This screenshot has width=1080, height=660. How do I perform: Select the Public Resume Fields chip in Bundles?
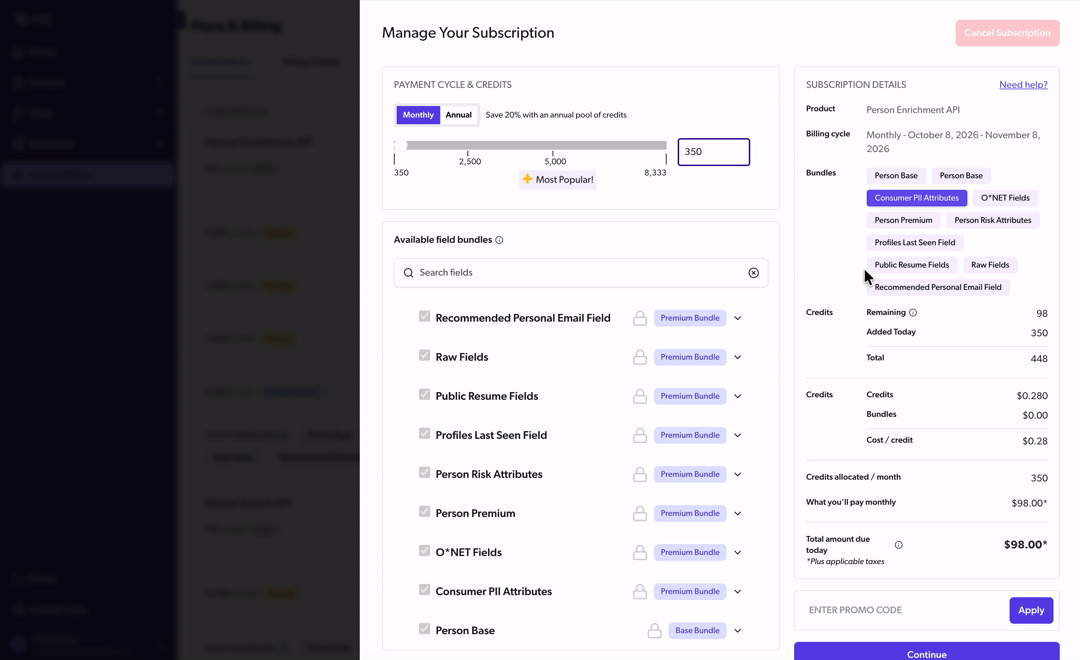click(x=911, y=265)
